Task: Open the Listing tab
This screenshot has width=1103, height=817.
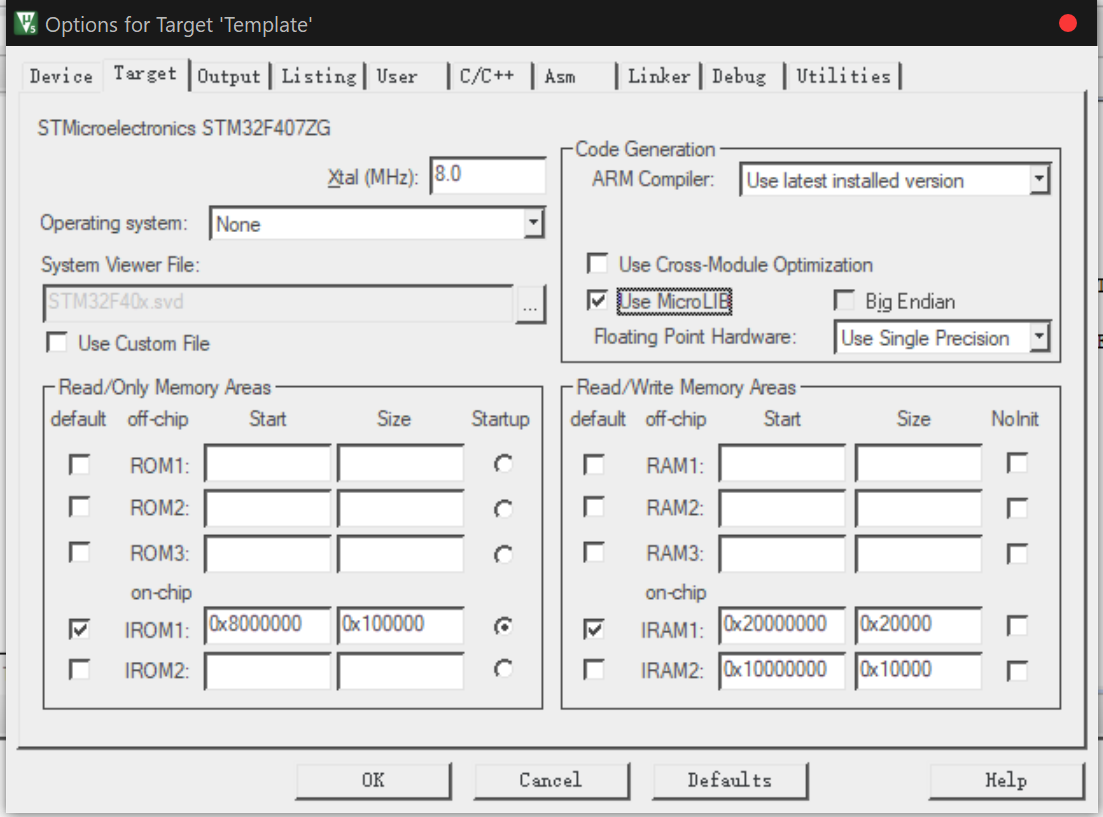Action: coord(319,76)
